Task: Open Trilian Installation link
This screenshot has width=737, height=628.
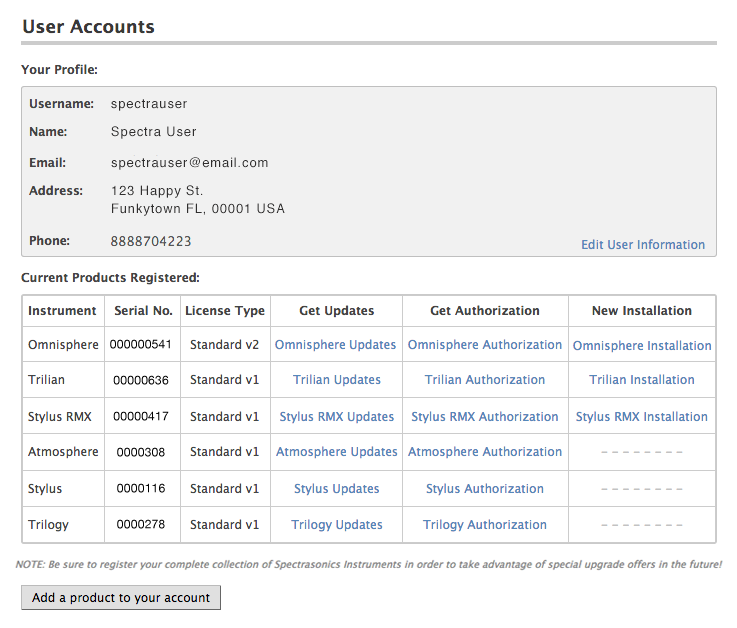Action: click(x=642, y=379)
